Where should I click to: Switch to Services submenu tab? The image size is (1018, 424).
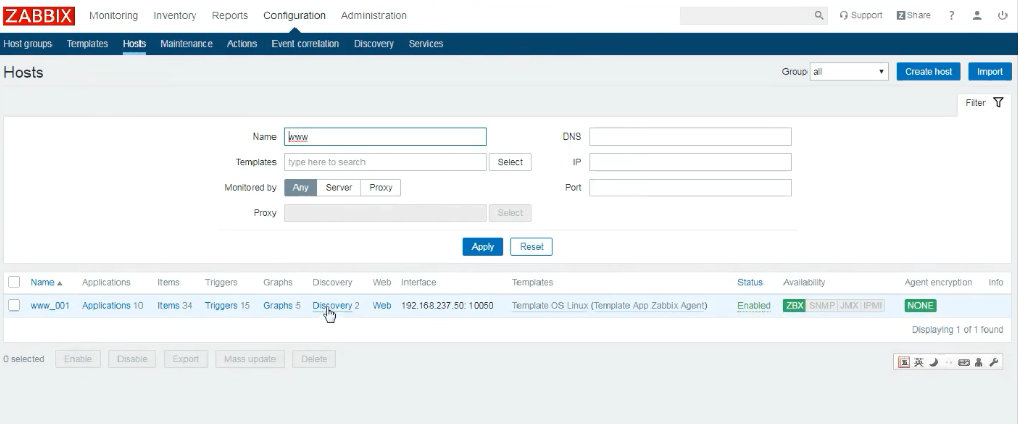pyautogui.click(x=426, y=44)
